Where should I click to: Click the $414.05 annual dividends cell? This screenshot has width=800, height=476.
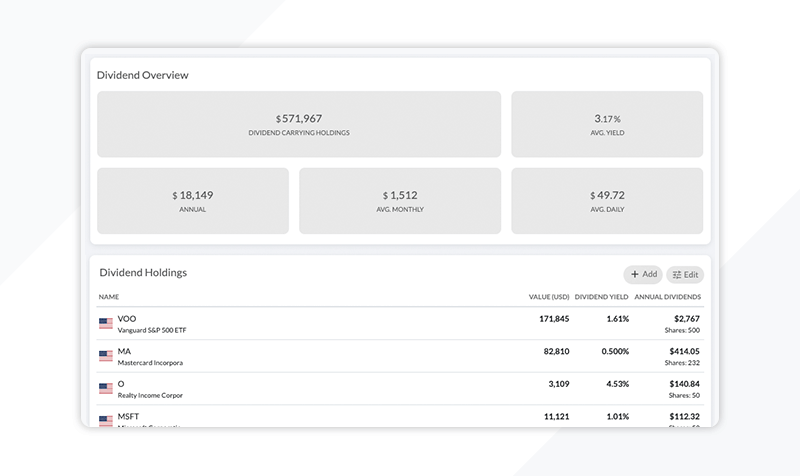coord(684,352)
